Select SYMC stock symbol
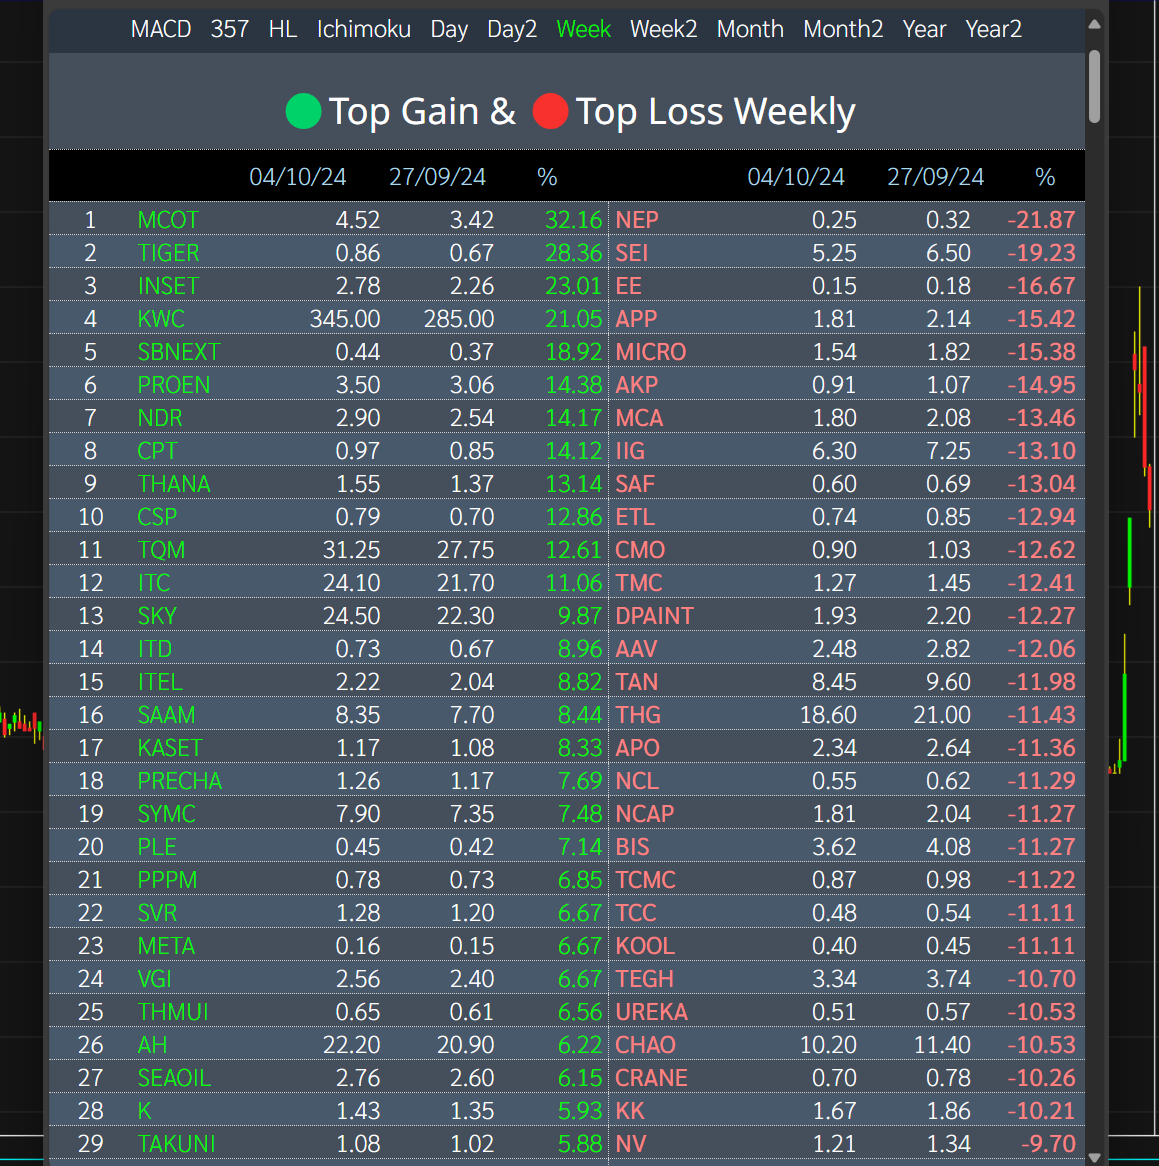Screen dimensions: 1159x1166 (167, 814)
